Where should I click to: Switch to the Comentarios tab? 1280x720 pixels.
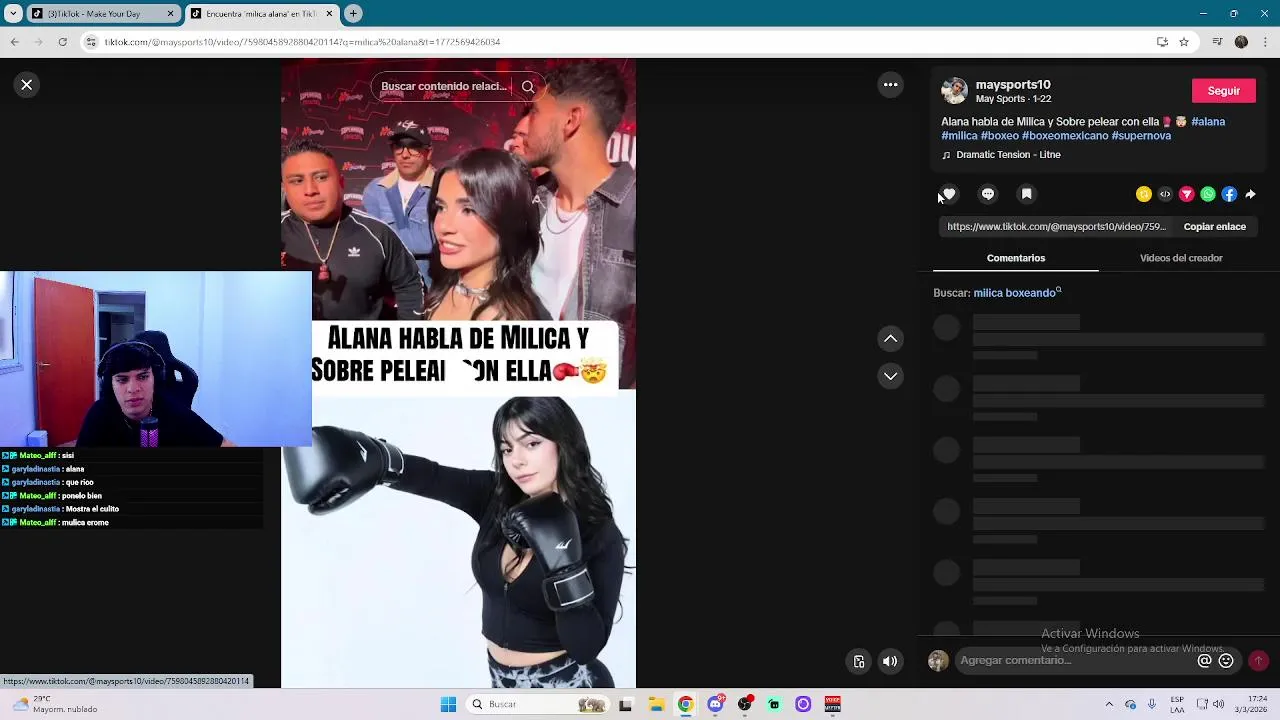click(1016, 258)
